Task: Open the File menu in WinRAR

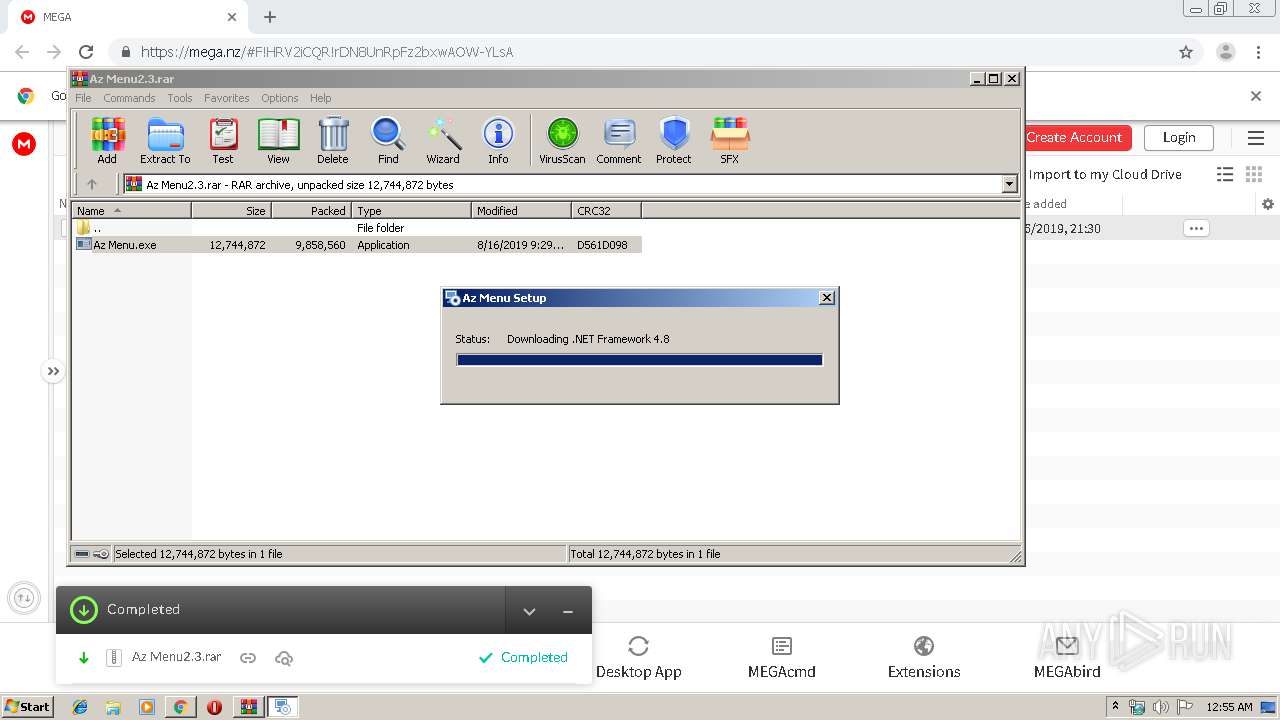Action: point(83,98)
